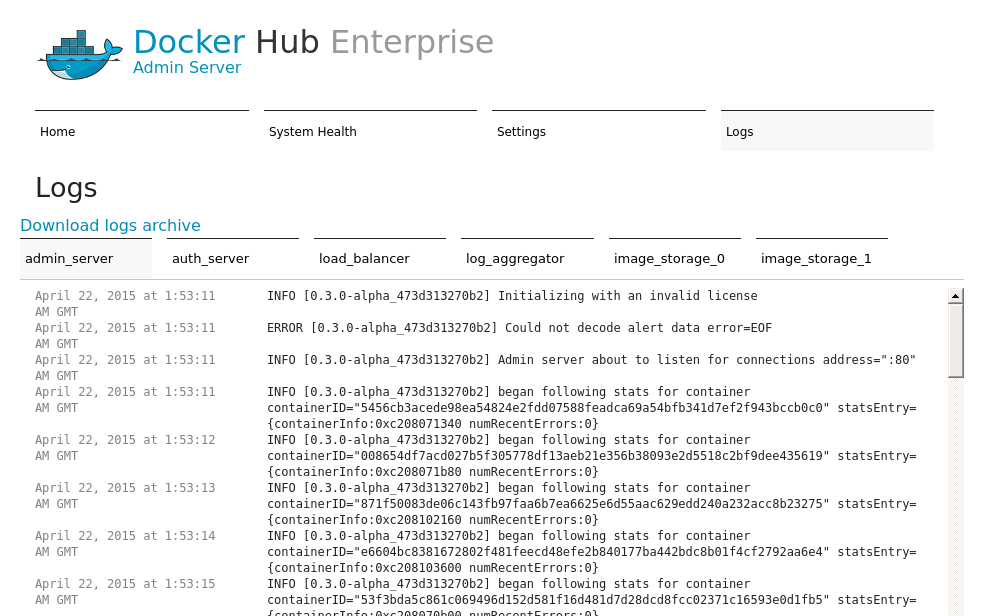984x616 pixels.
Task: Select the Logs navigation tab
Action: tap(827, 130)
